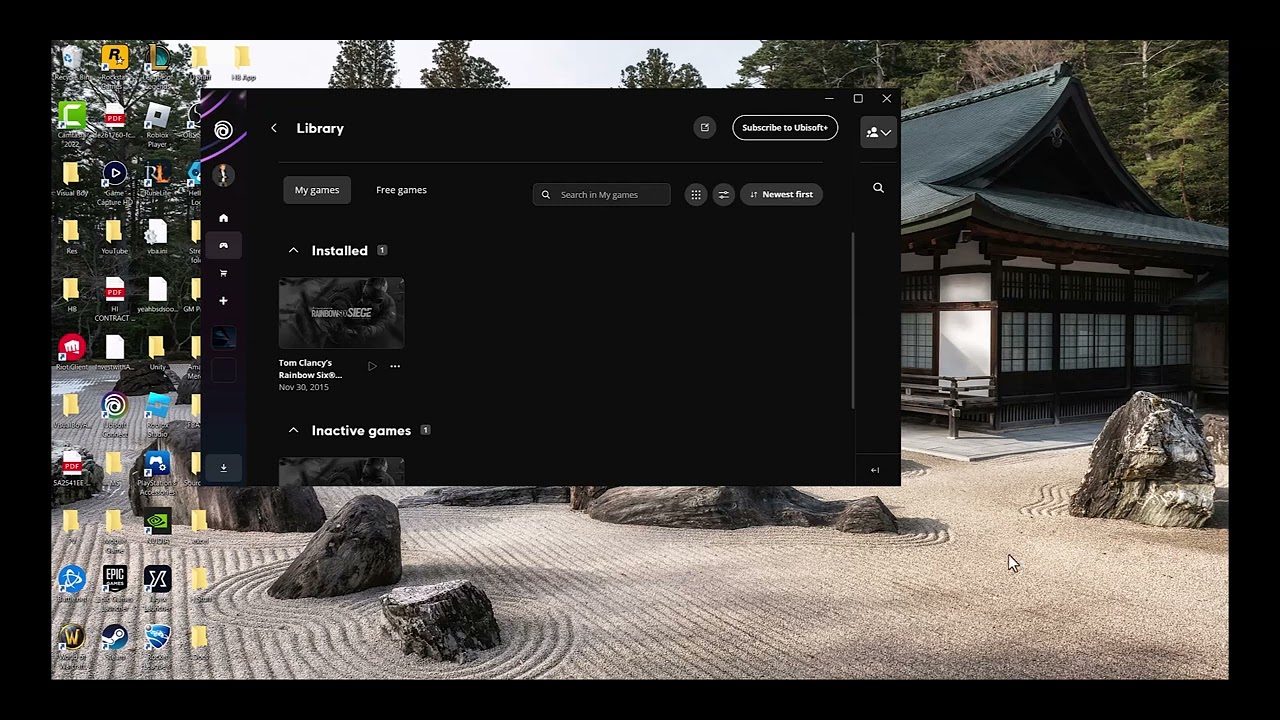
Task: Click the Tom Clancy's Rainbow Six title text
Action: [310, 369]
